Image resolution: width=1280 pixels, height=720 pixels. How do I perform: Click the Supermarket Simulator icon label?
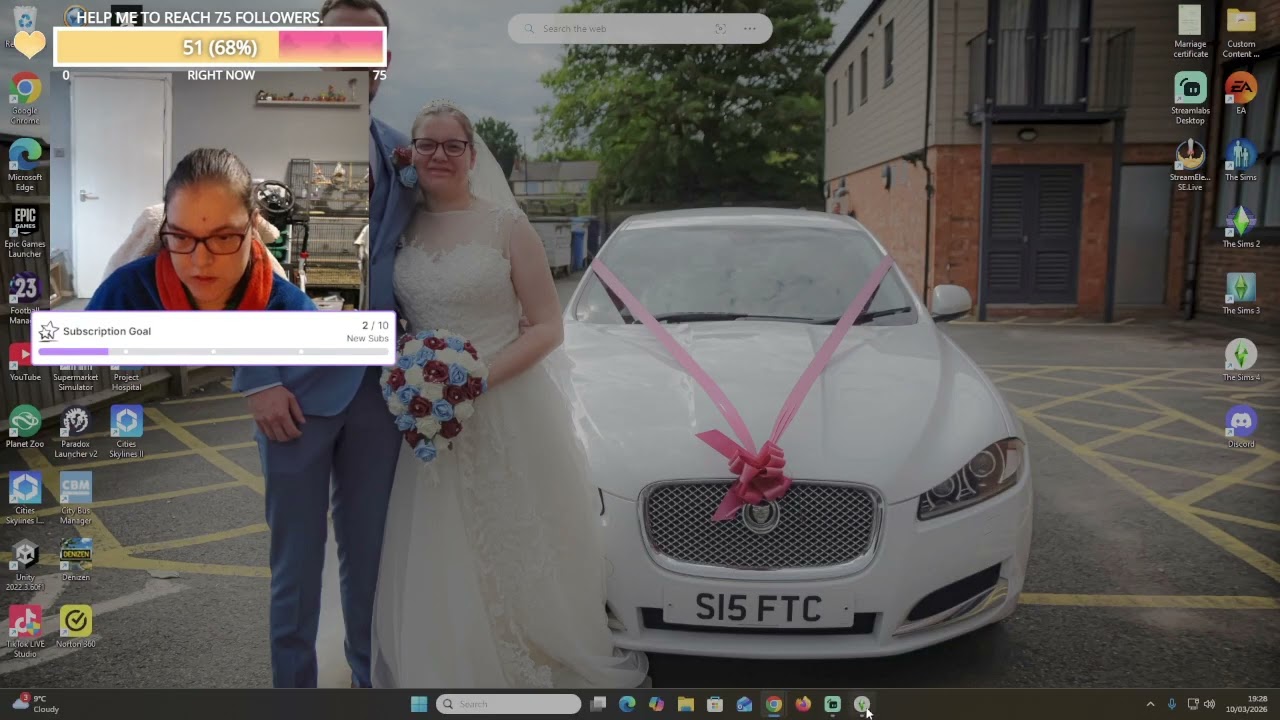tap(75, 382)
